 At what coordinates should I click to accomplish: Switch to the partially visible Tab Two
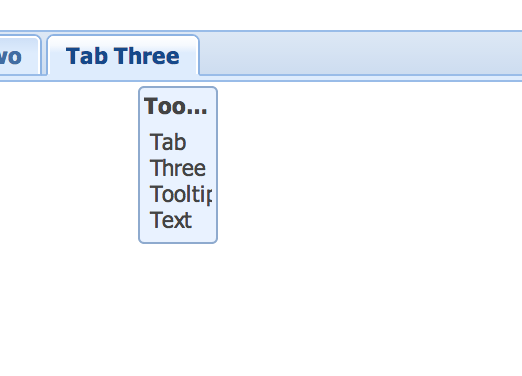[20, 55]
